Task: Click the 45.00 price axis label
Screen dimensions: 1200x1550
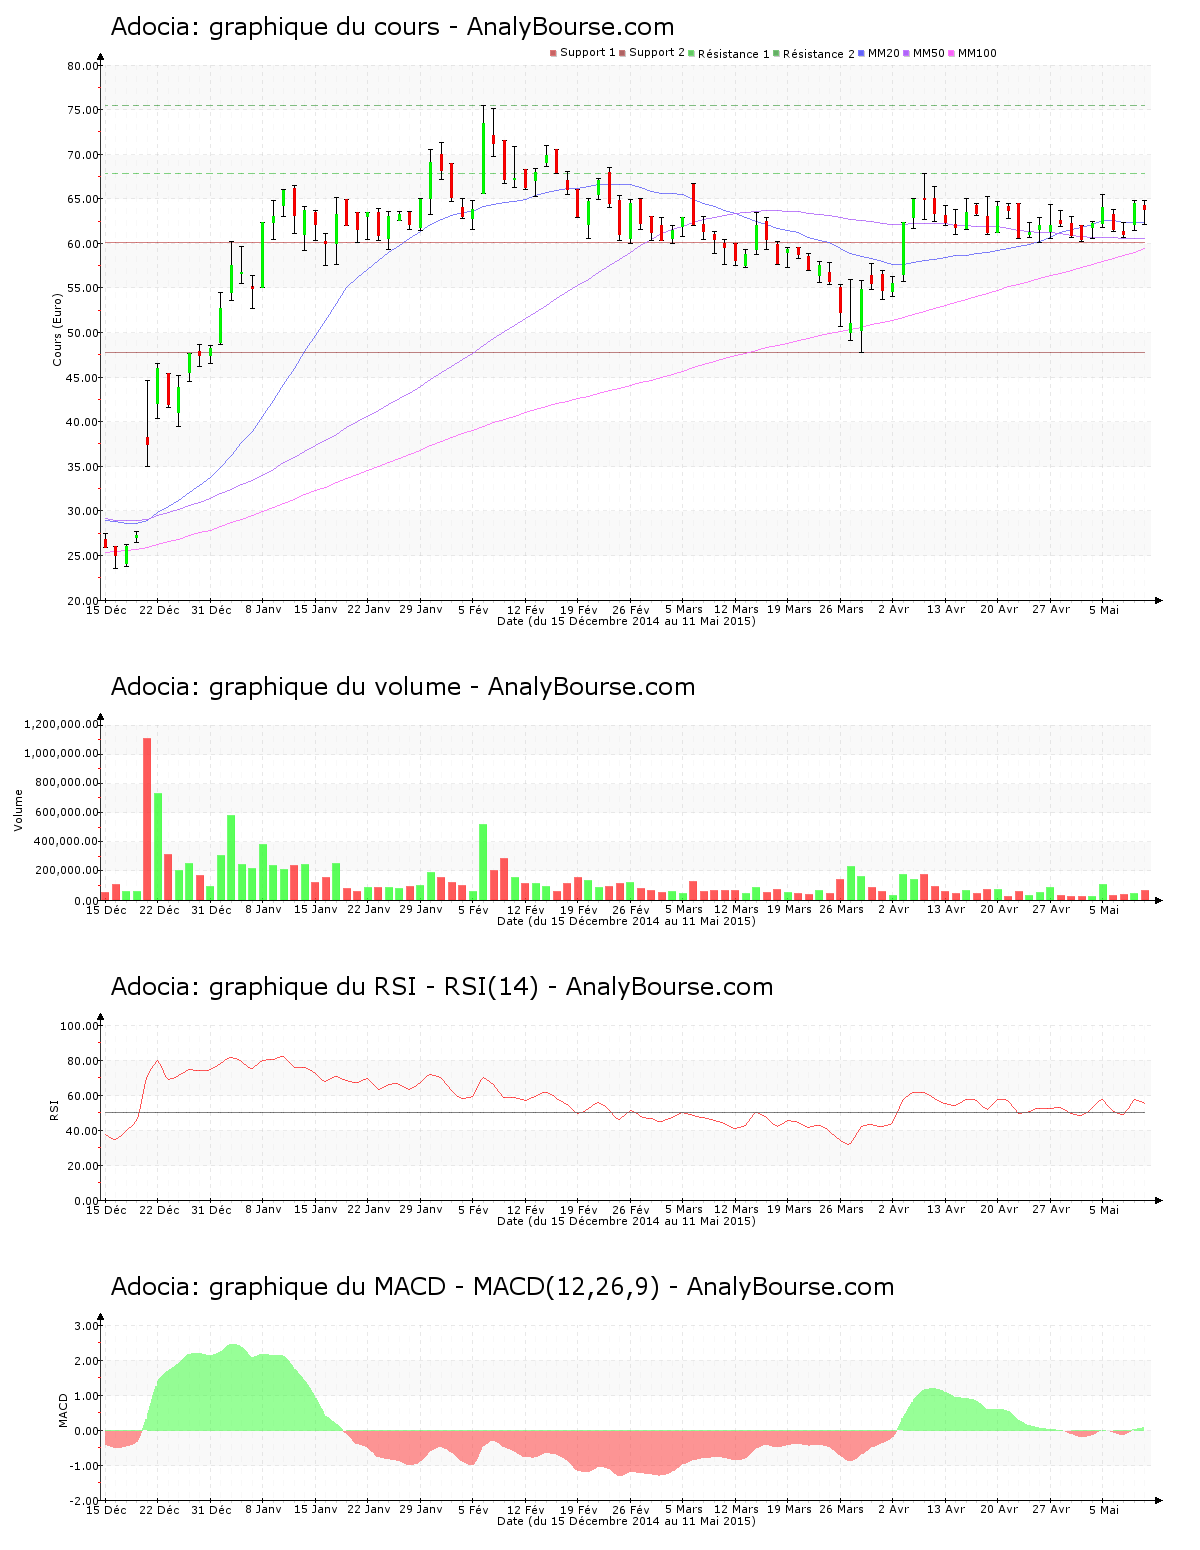Action: [83, 378]
